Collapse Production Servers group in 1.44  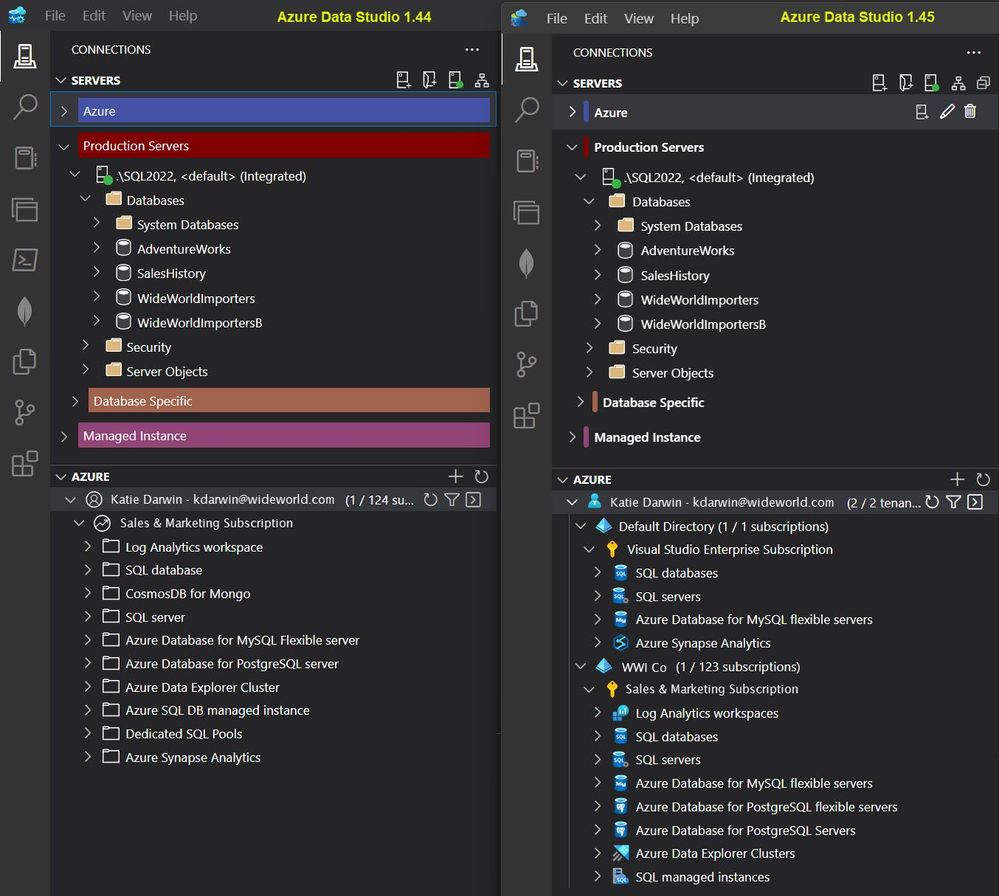pos(64,146)
